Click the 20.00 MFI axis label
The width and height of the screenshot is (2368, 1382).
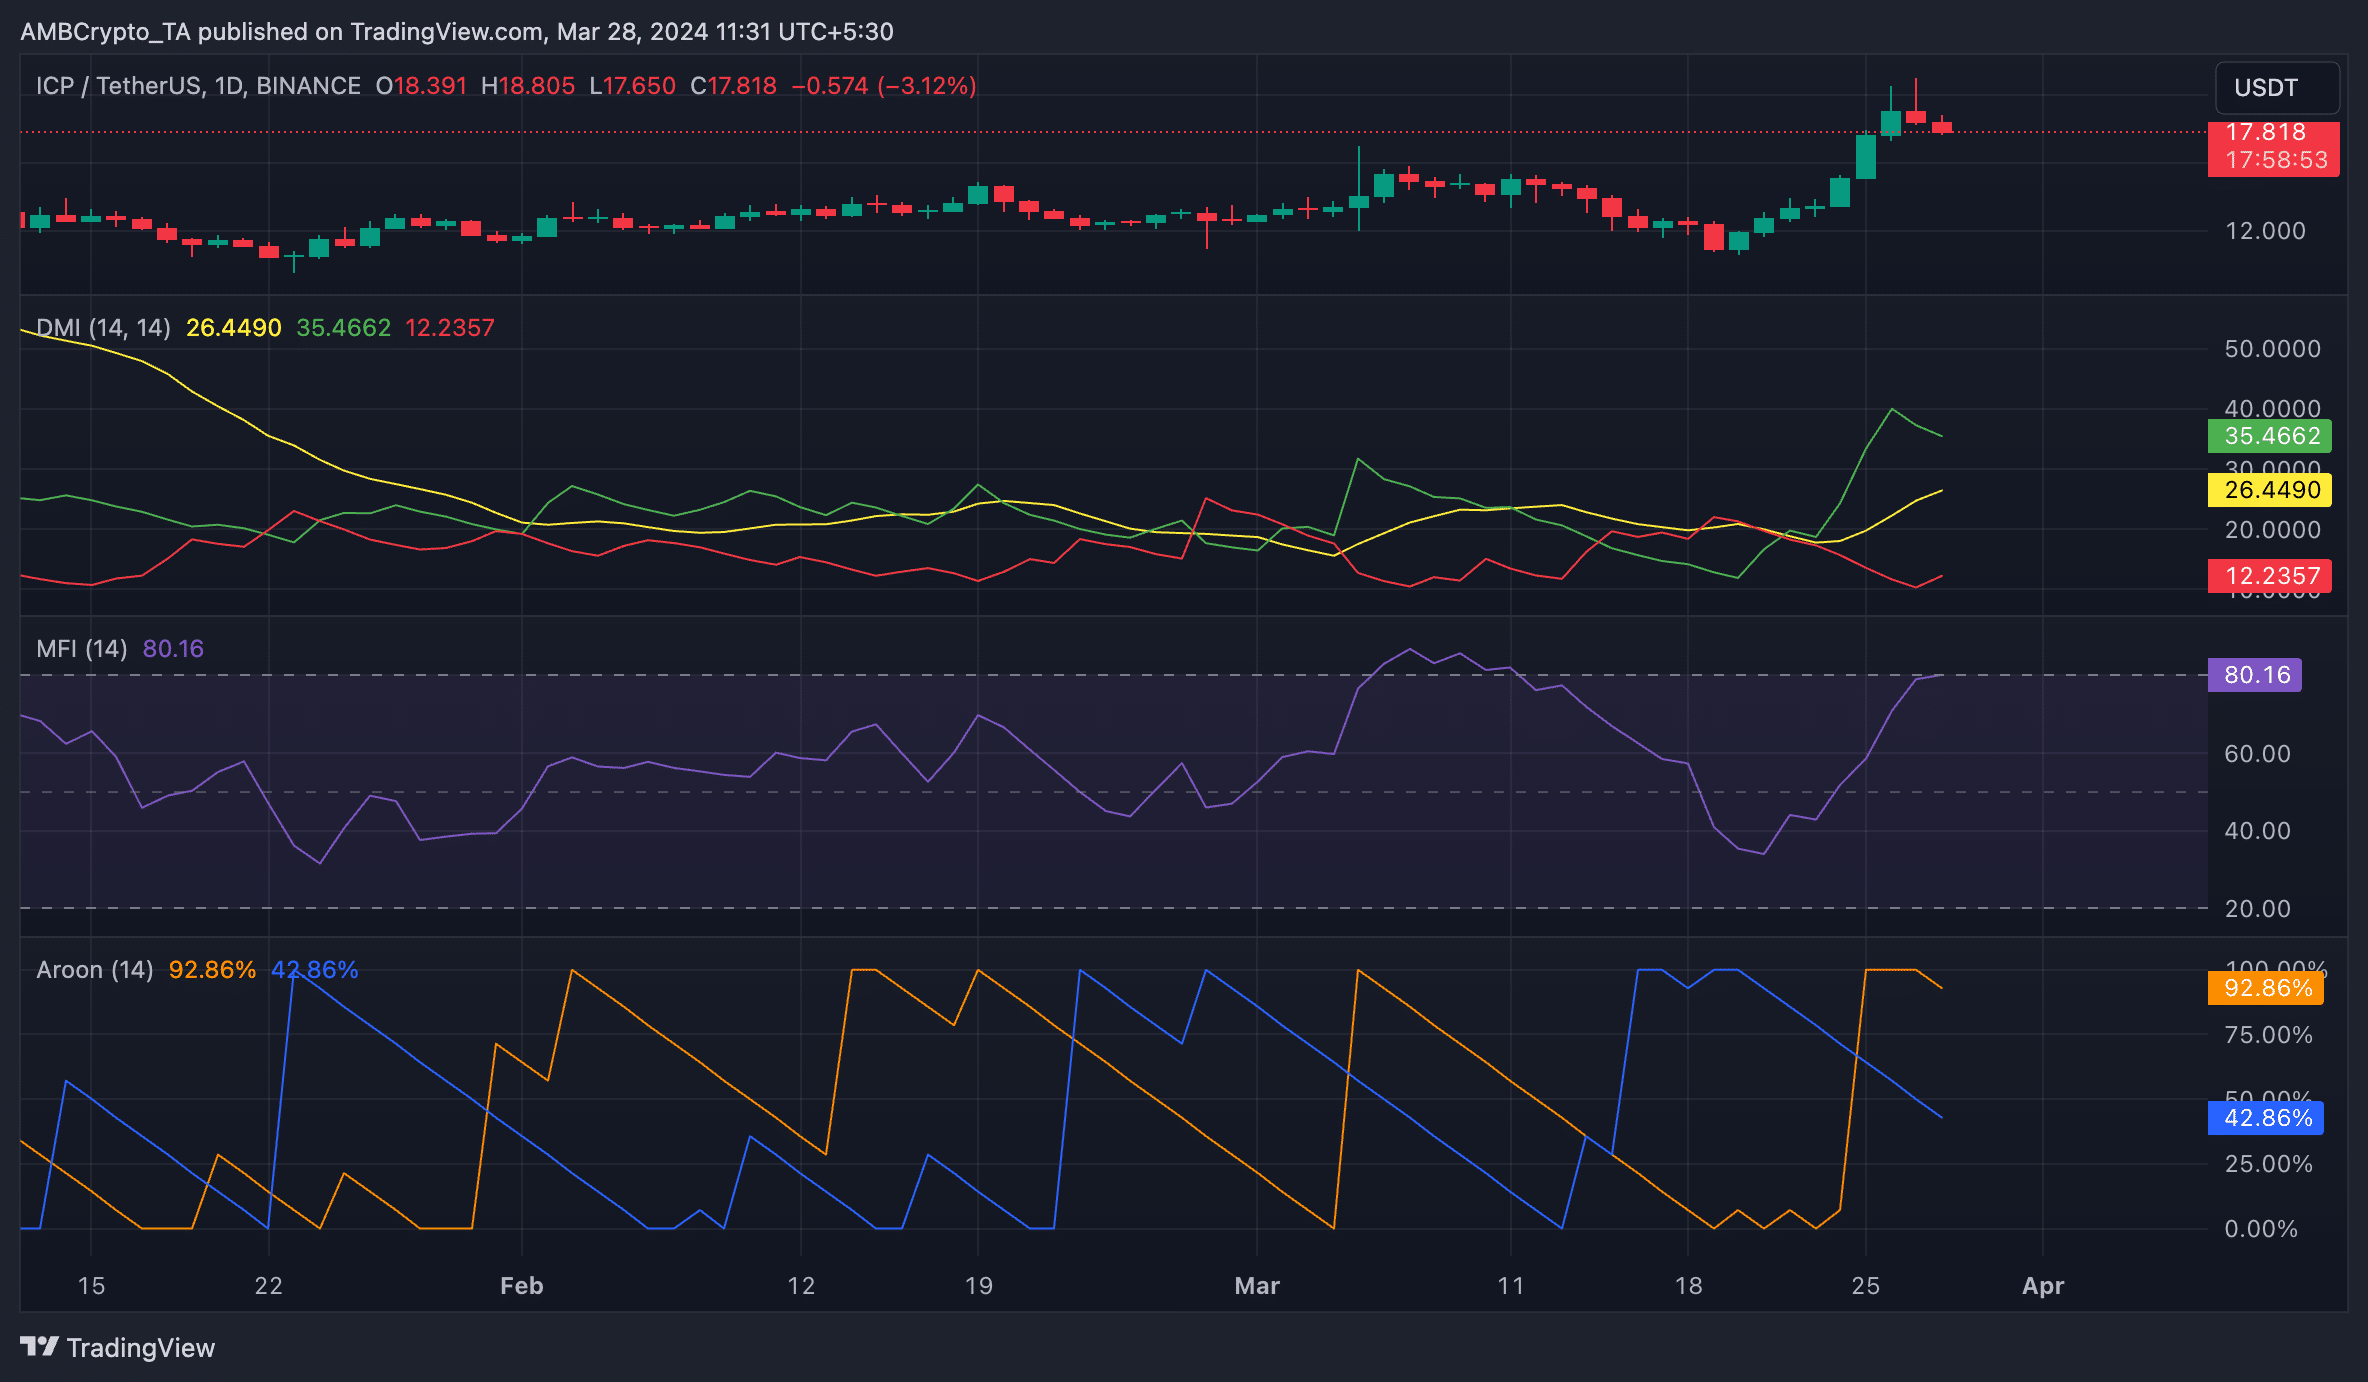point(2257,909)
